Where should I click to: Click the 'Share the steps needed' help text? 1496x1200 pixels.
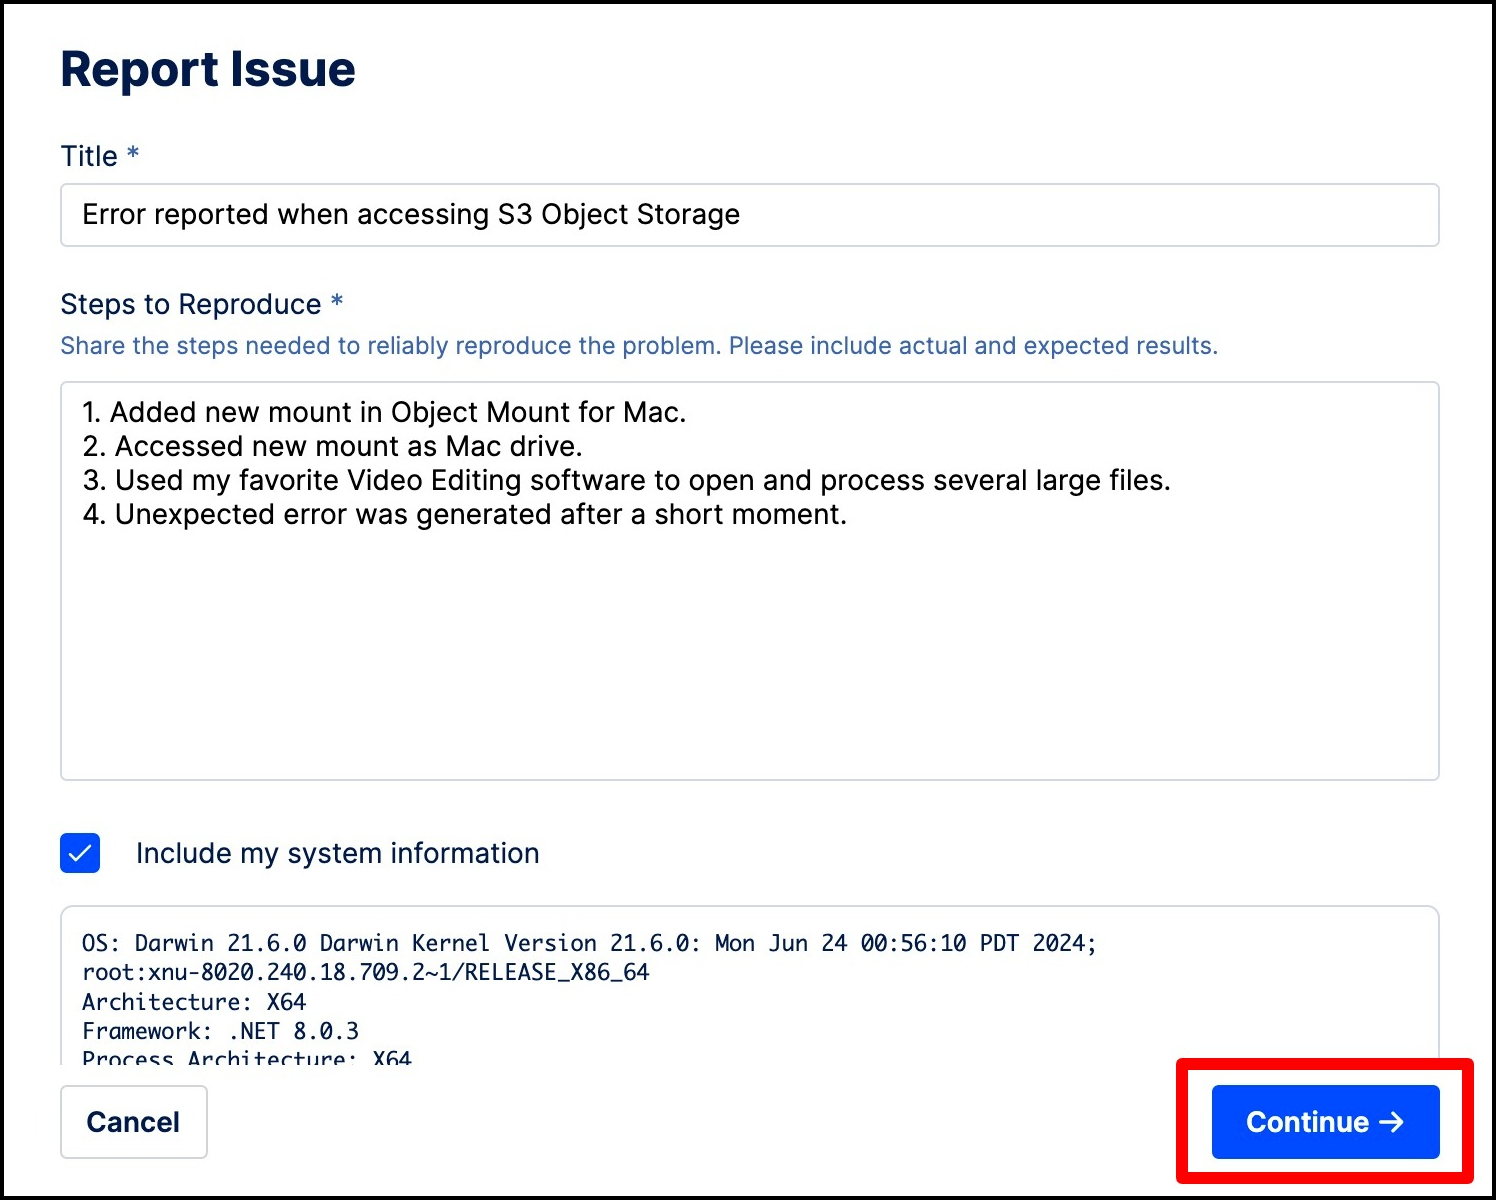tap(638, 346)
